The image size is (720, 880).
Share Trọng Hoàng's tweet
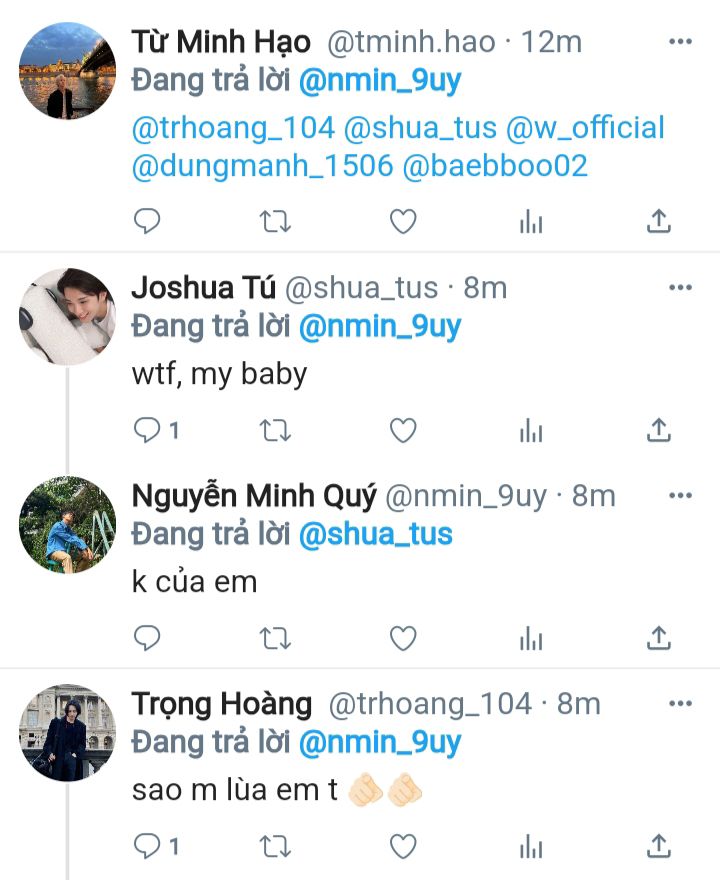[659, 847]
